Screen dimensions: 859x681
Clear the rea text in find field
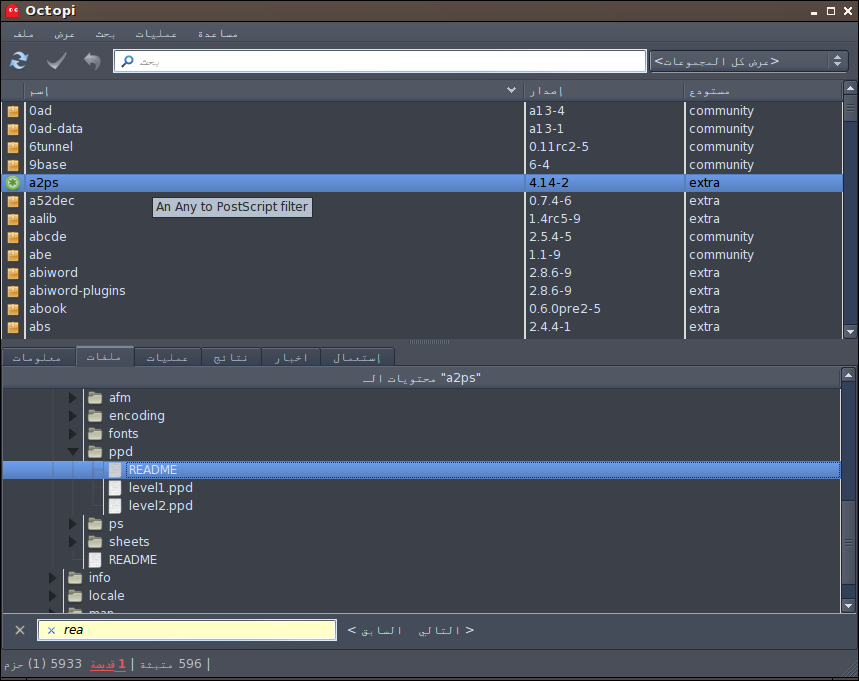click(51, 631)
